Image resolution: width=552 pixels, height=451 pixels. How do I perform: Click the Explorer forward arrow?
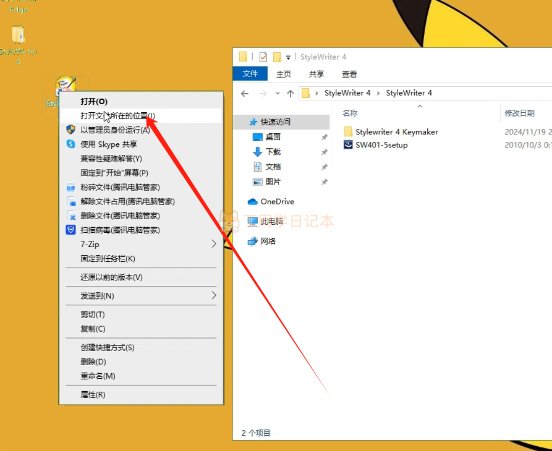[263, 93]
